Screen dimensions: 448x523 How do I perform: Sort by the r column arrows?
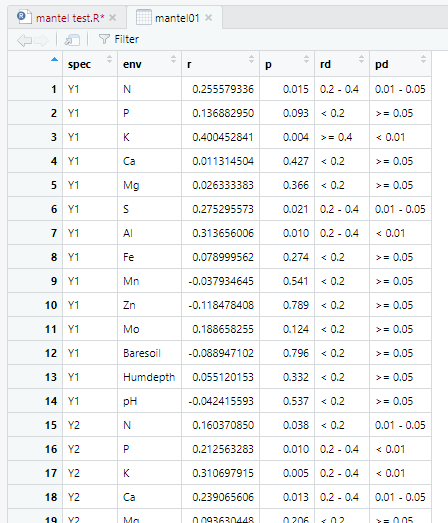tap(252, 59)
